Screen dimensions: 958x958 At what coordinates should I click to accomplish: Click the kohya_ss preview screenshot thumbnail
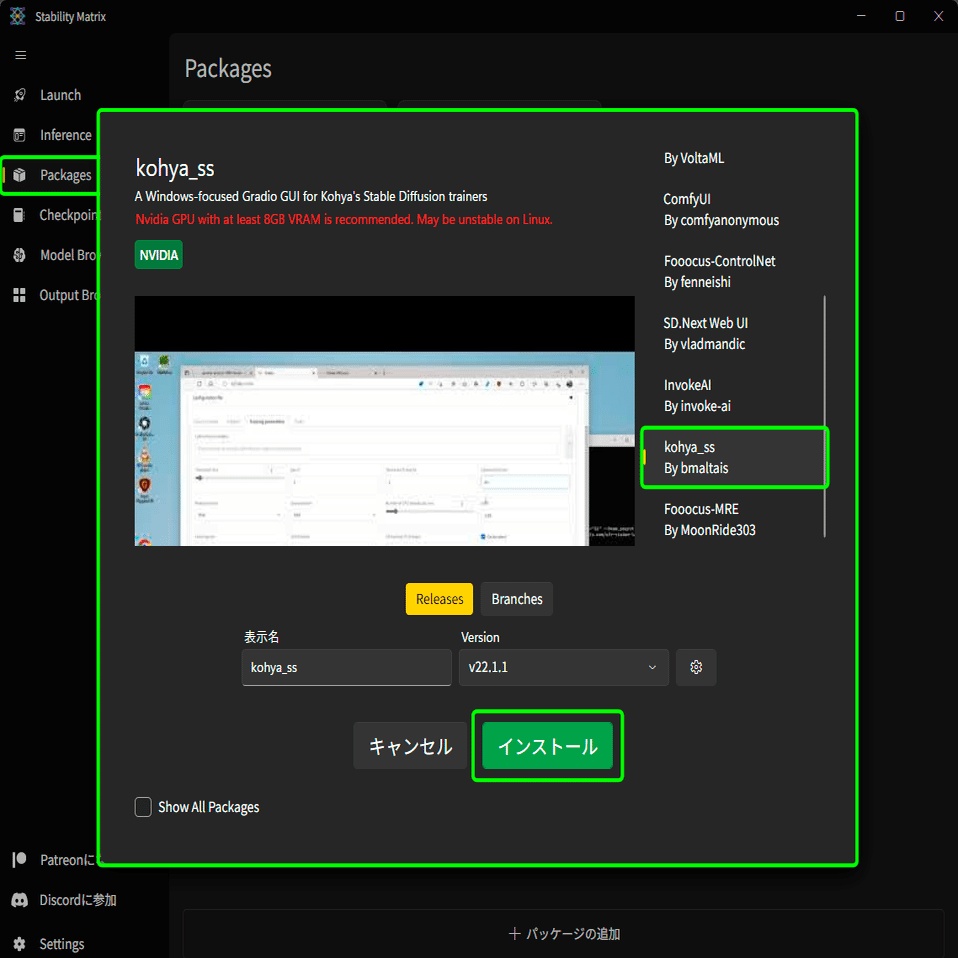(x=384, y=421)
